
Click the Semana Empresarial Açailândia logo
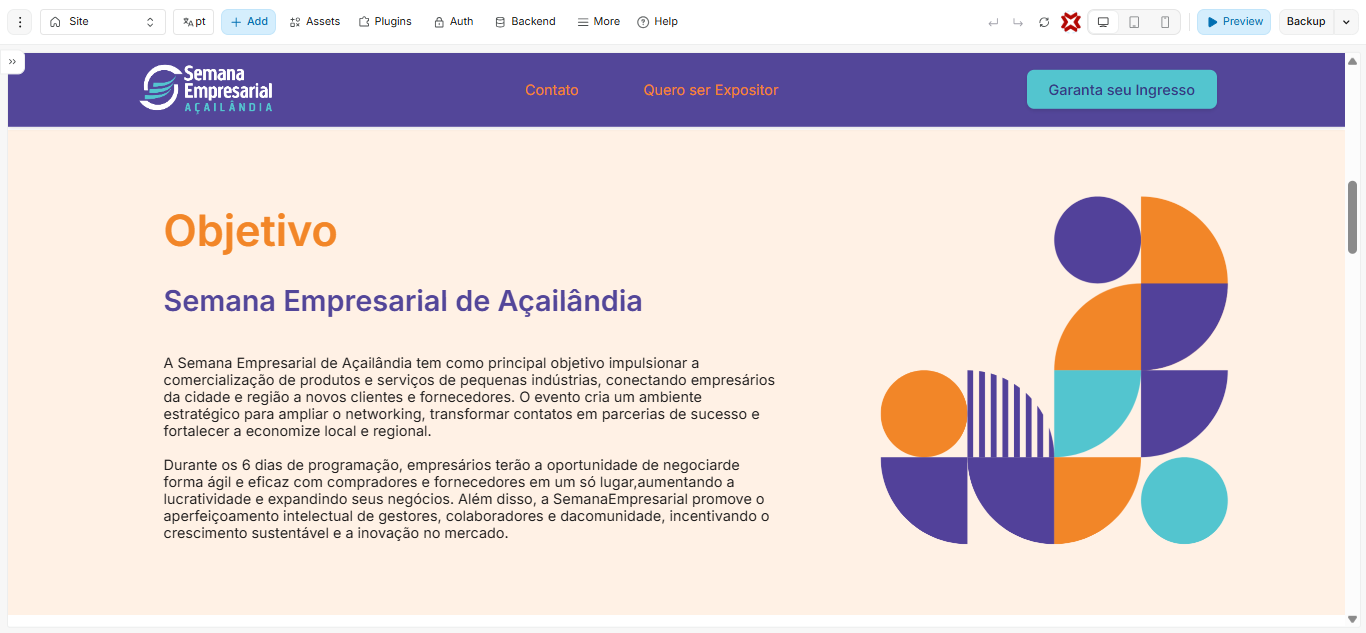coord(206,89)
